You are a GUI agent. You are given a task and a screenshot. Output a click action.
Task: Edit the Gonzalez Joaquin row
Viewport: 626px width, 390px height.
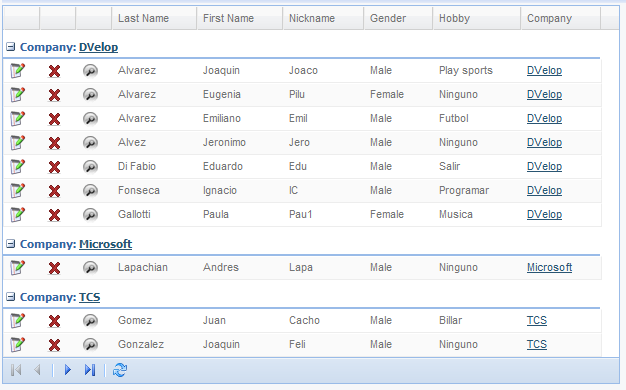coord(18,345)
